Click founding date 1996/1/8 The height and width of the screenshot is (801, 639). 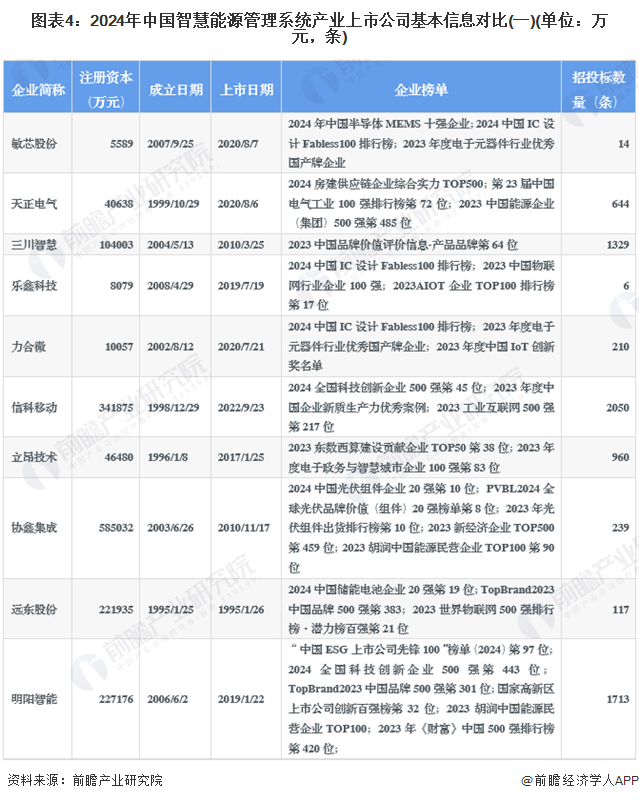168,457
